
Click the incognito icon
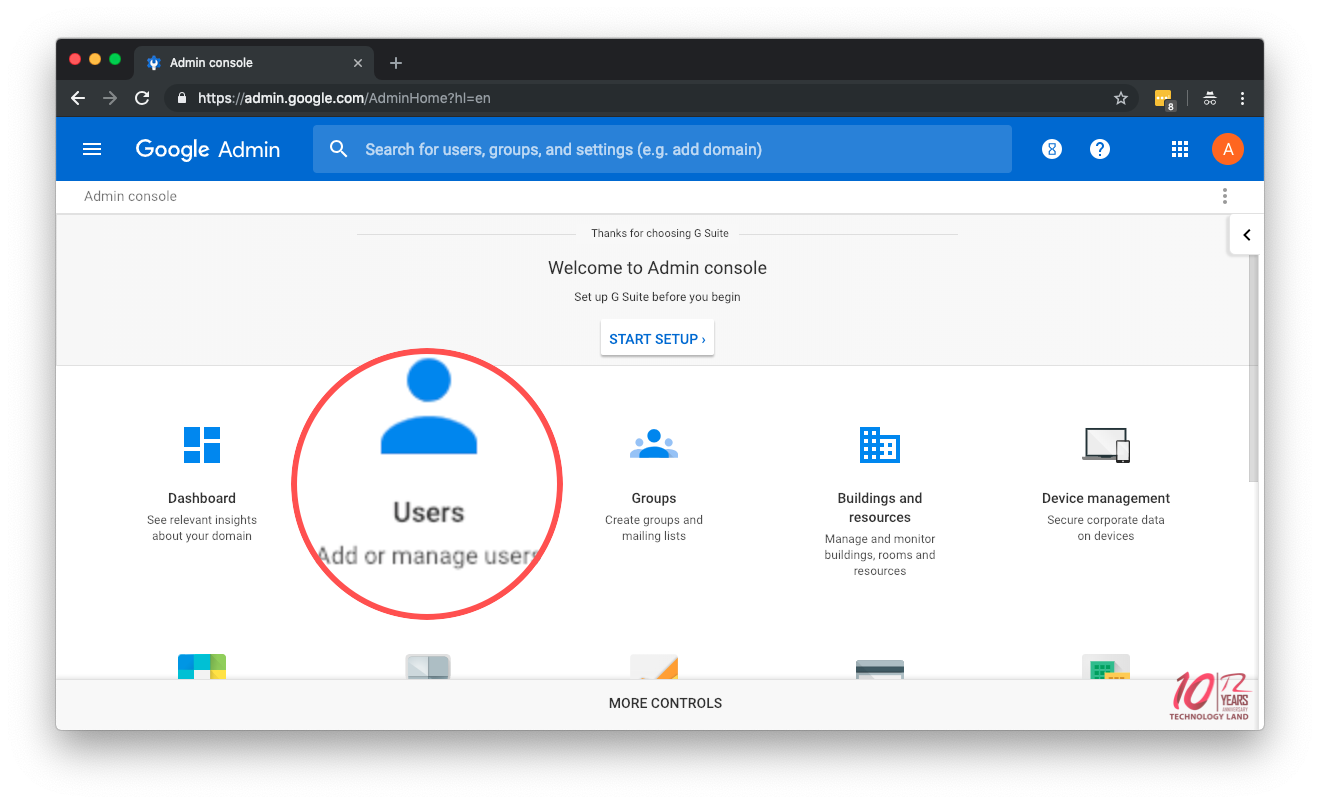click(1210, 98)
